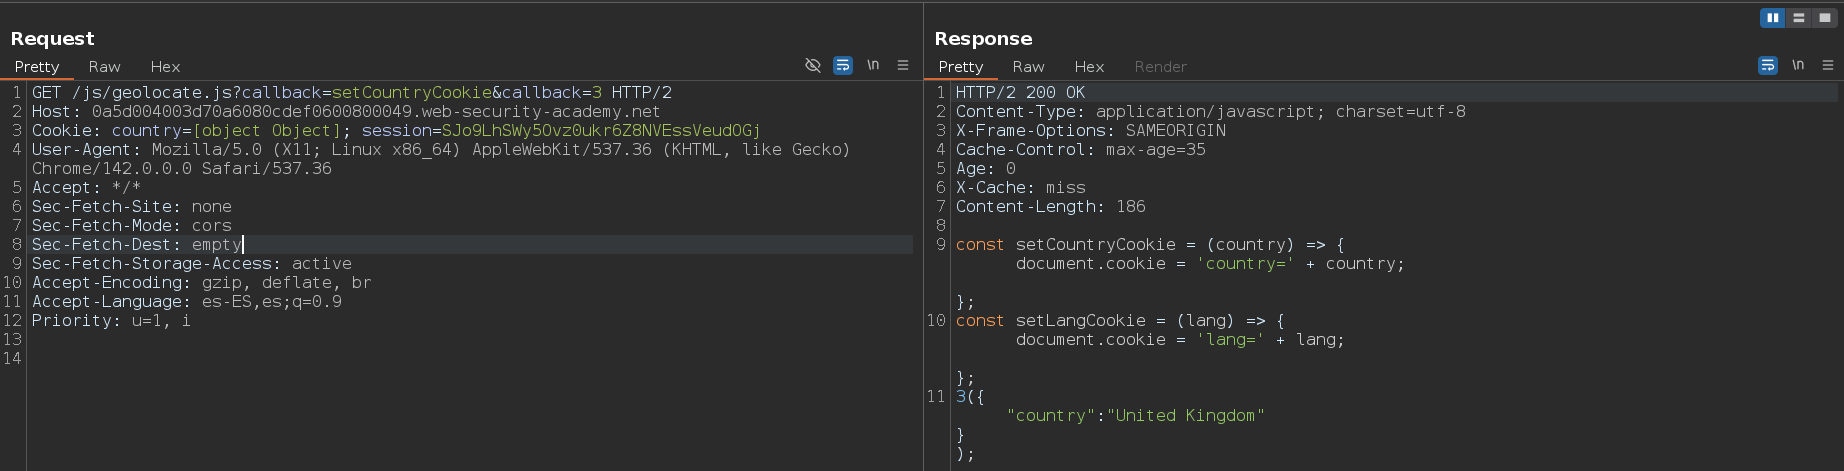Show non-printable characters in Response panel
The image size is (1844, 471).
tap(1798, 65)
